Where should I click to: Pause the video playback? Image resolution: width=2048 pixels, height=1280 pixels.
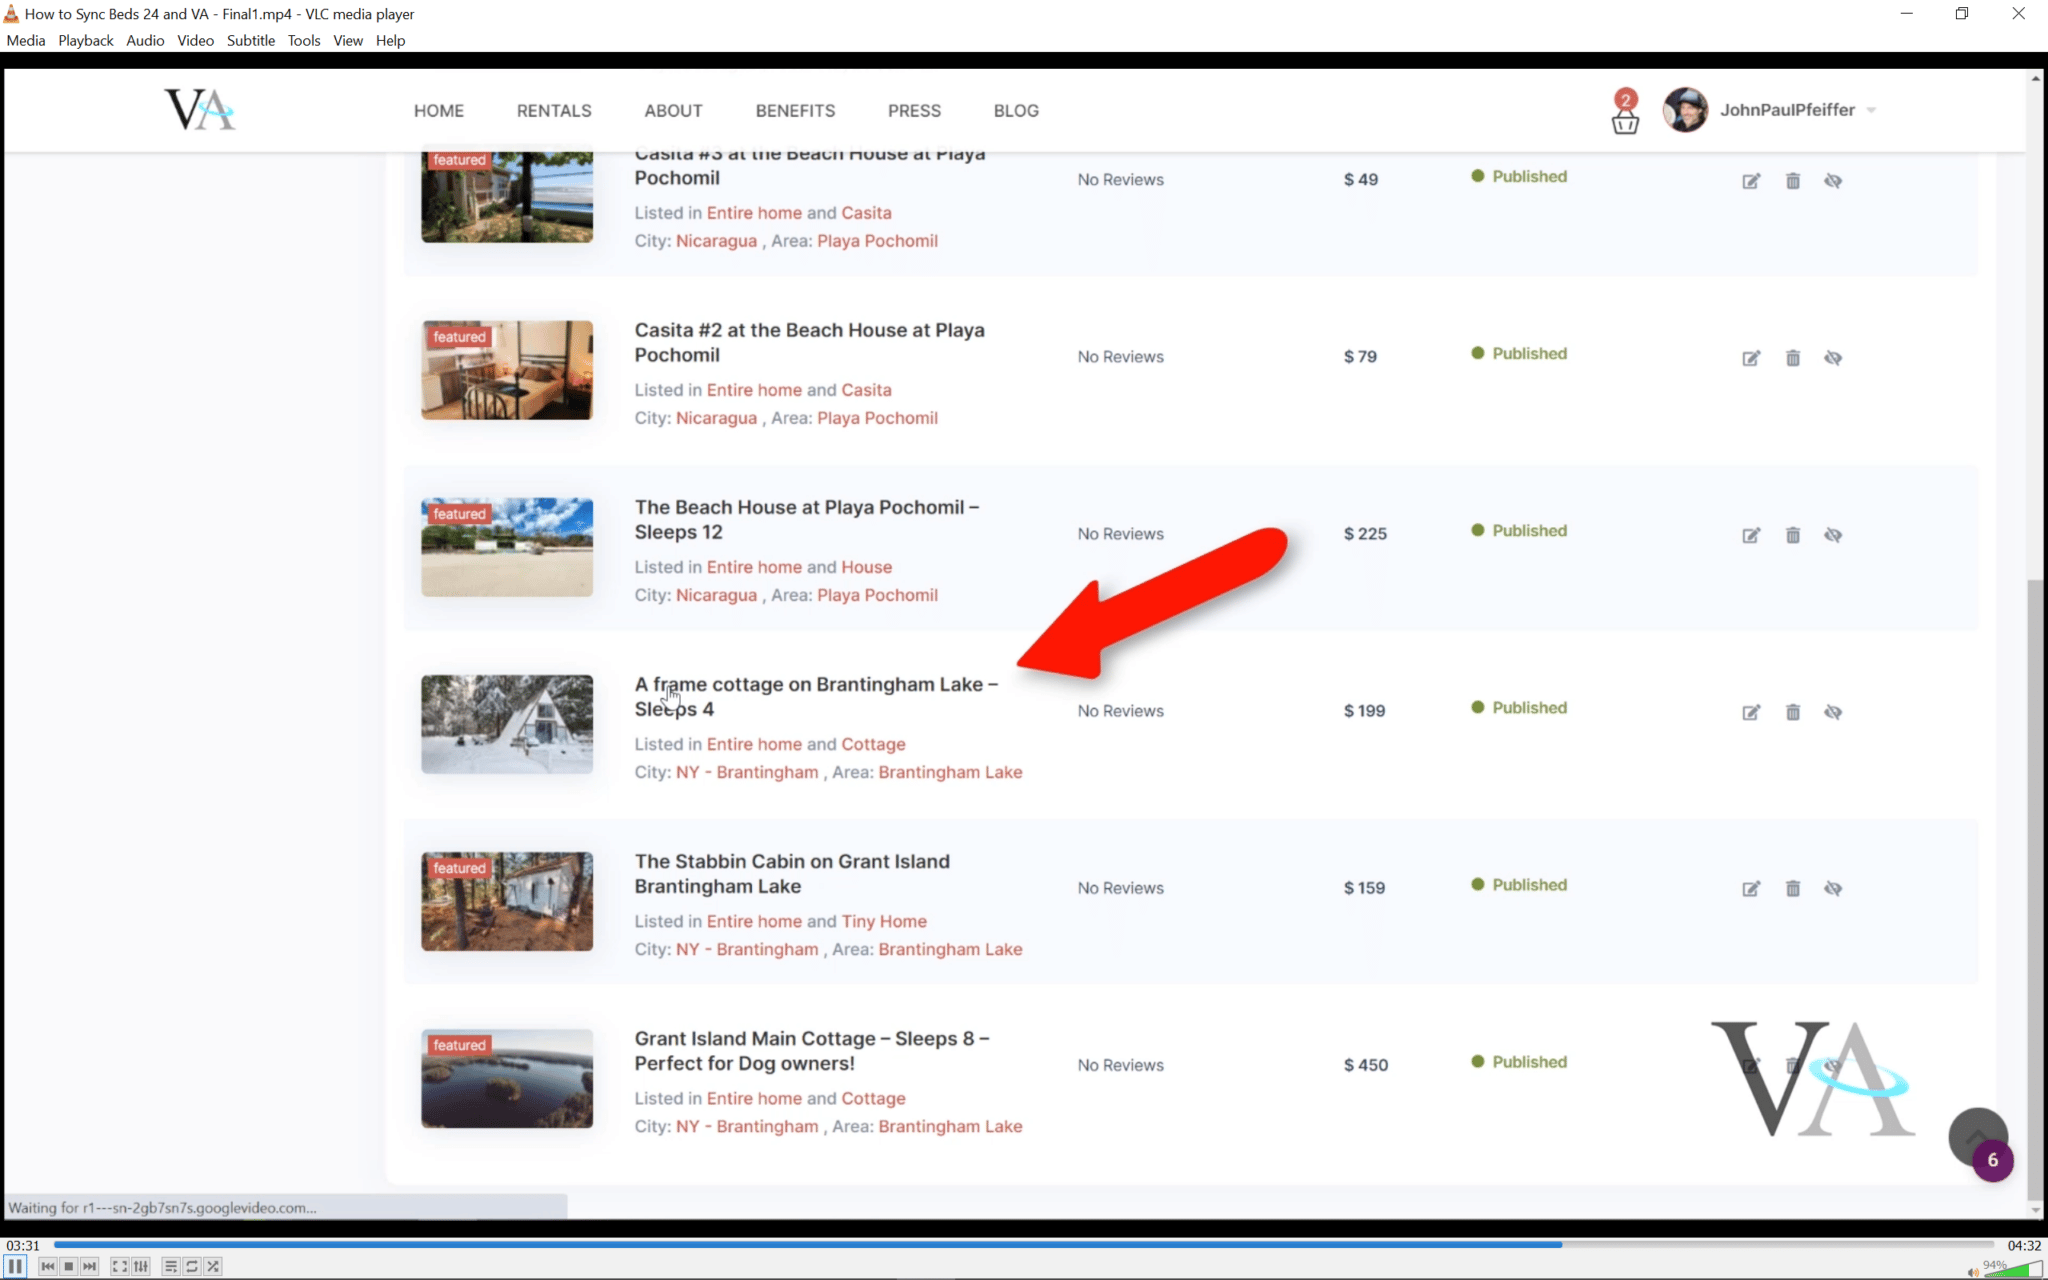click(15, 1266)
